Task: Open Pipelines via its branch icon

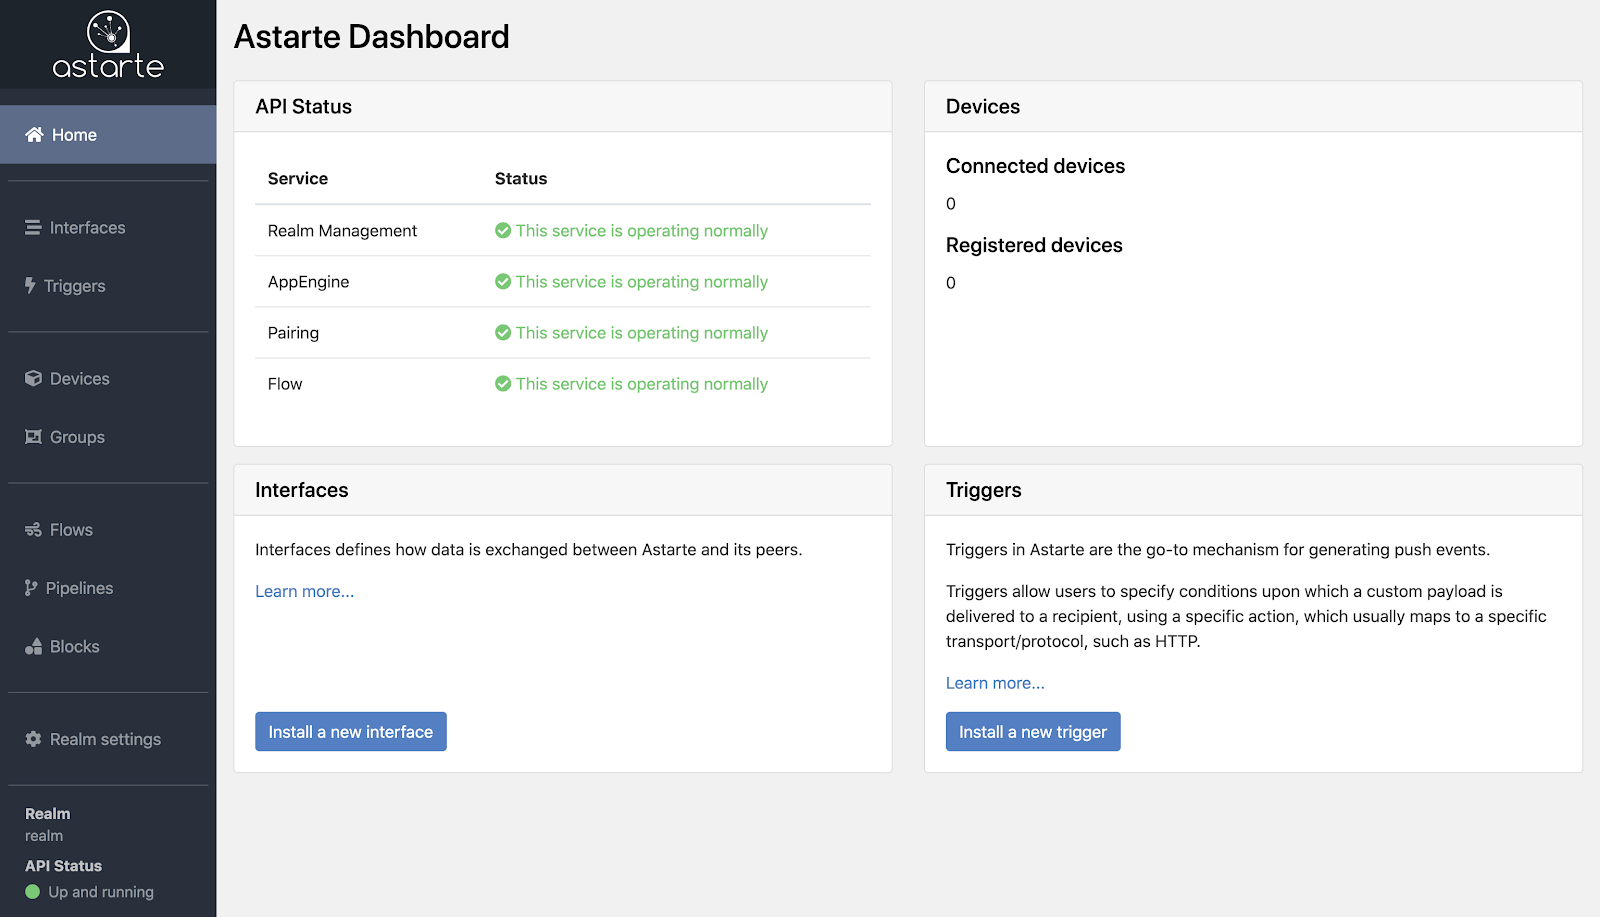Action: pyautogui.click(x=31, y=588)
